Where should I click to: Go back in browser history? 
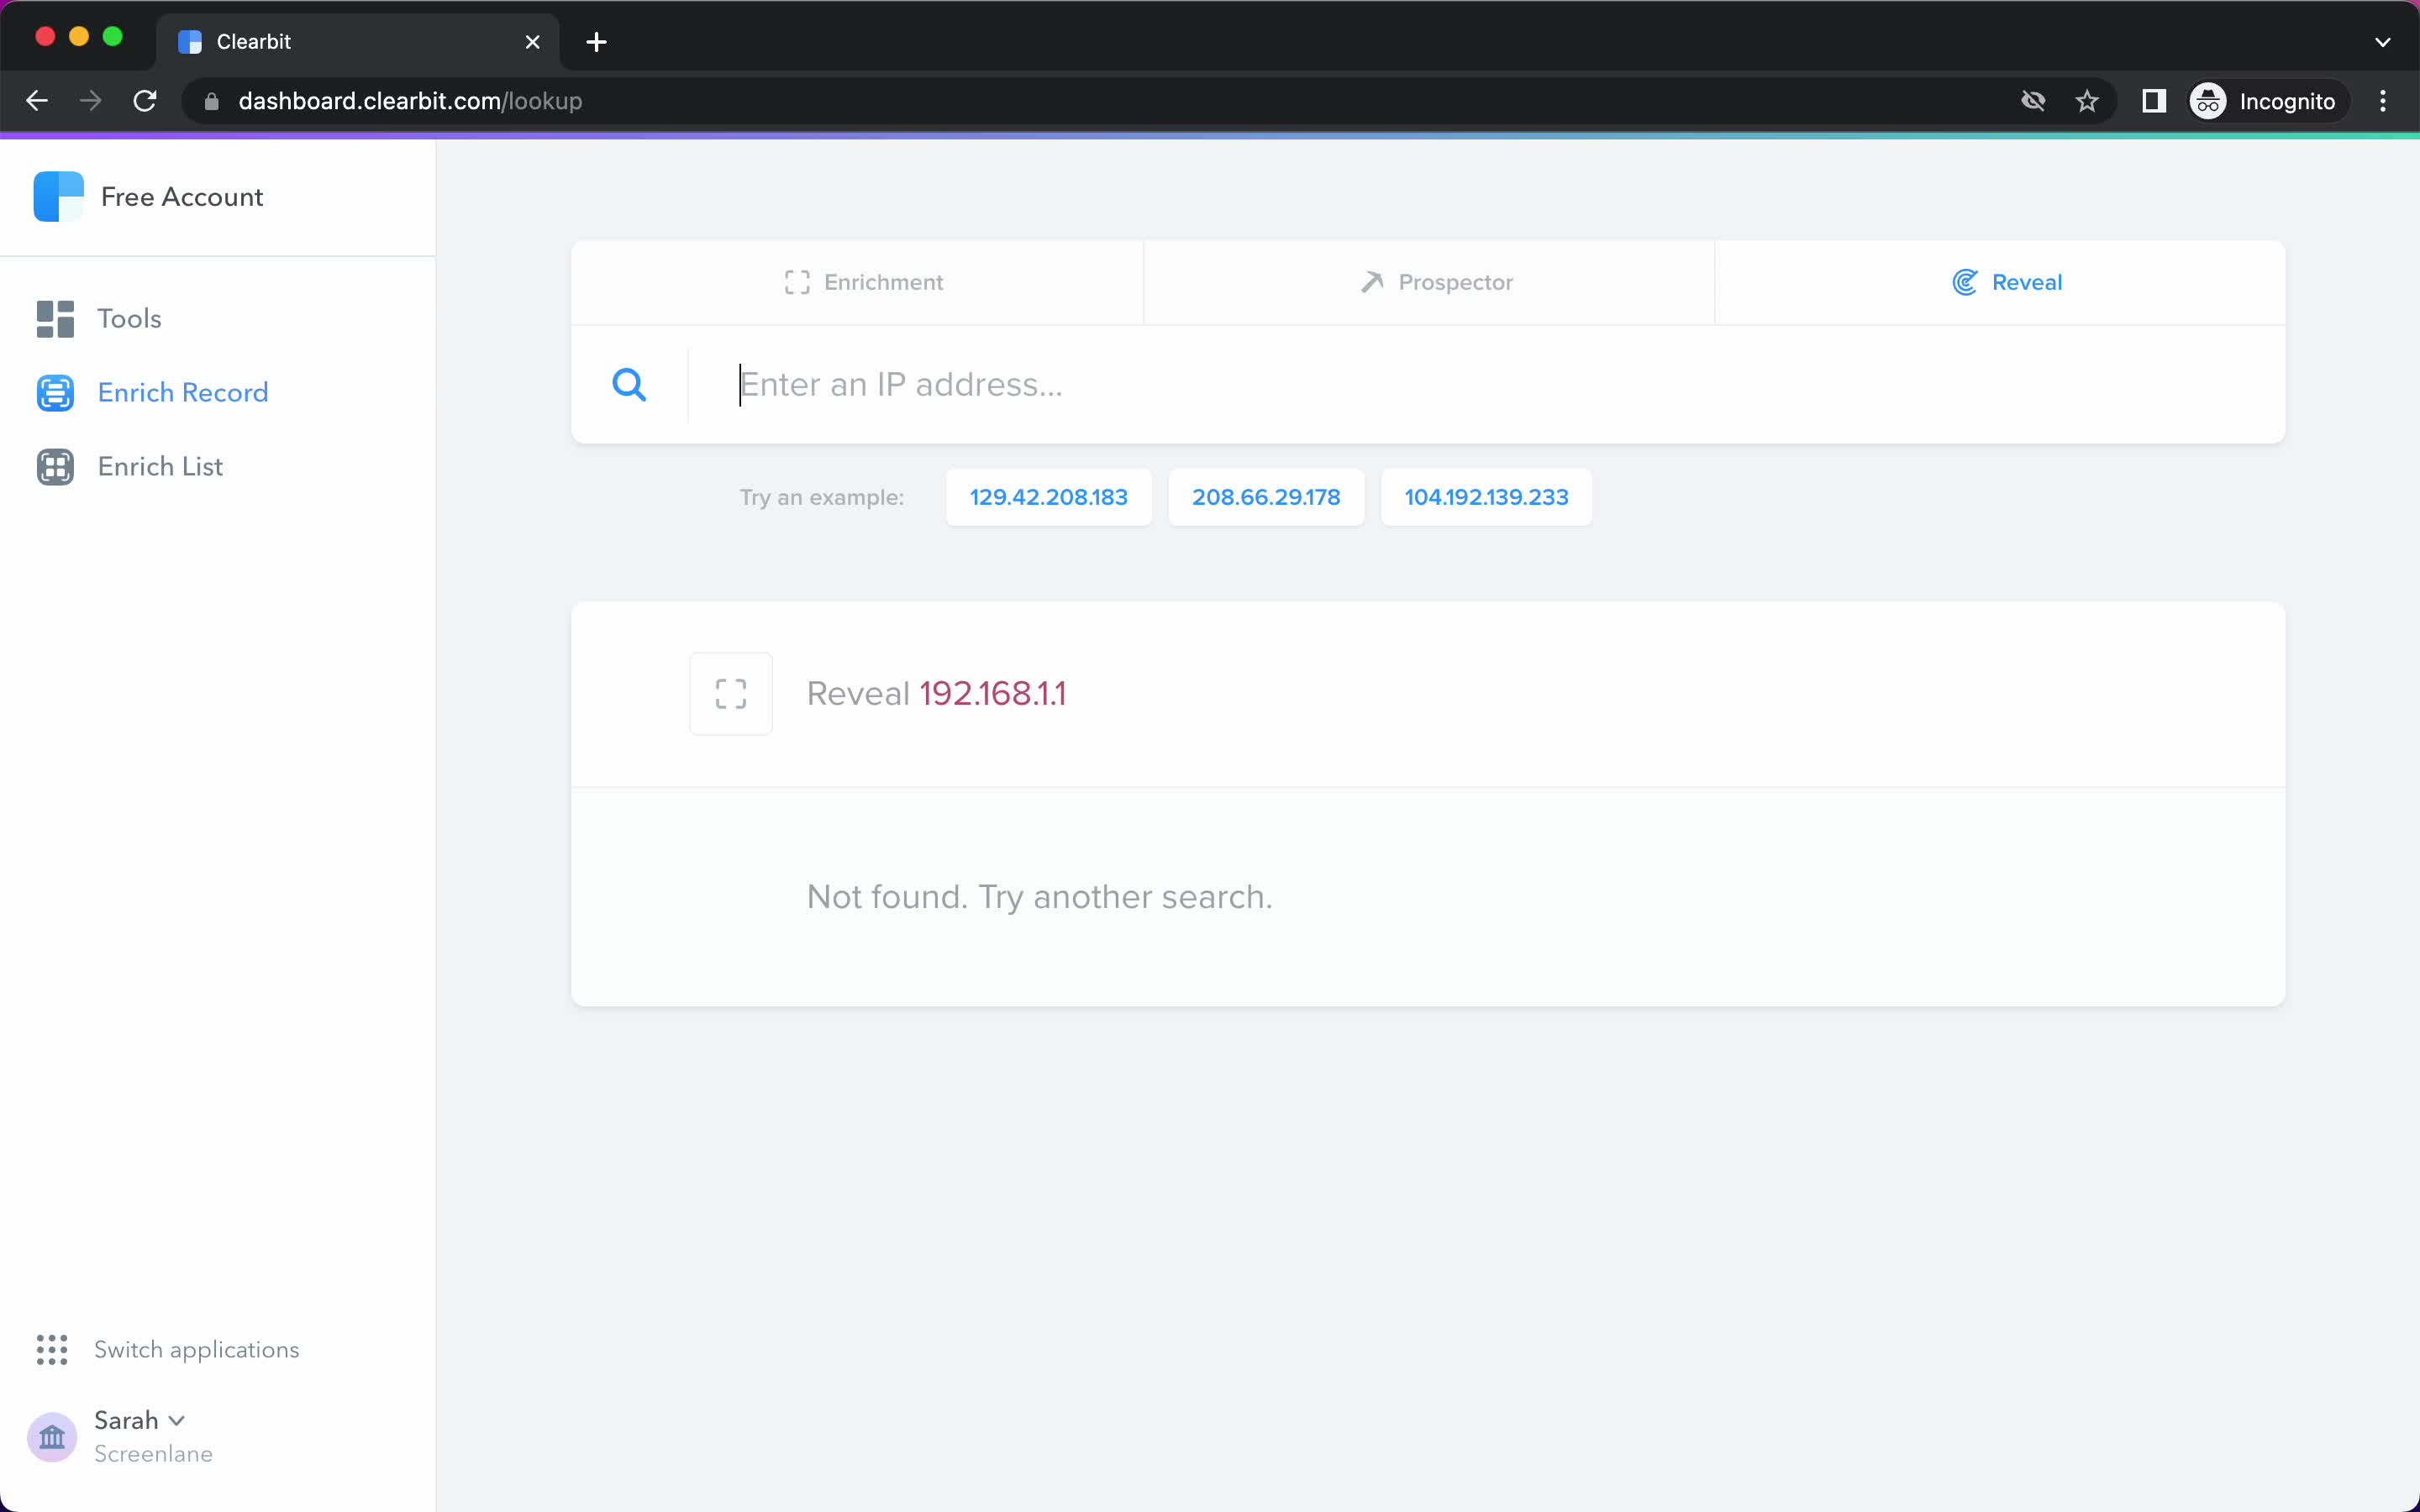tap(37, 101)
